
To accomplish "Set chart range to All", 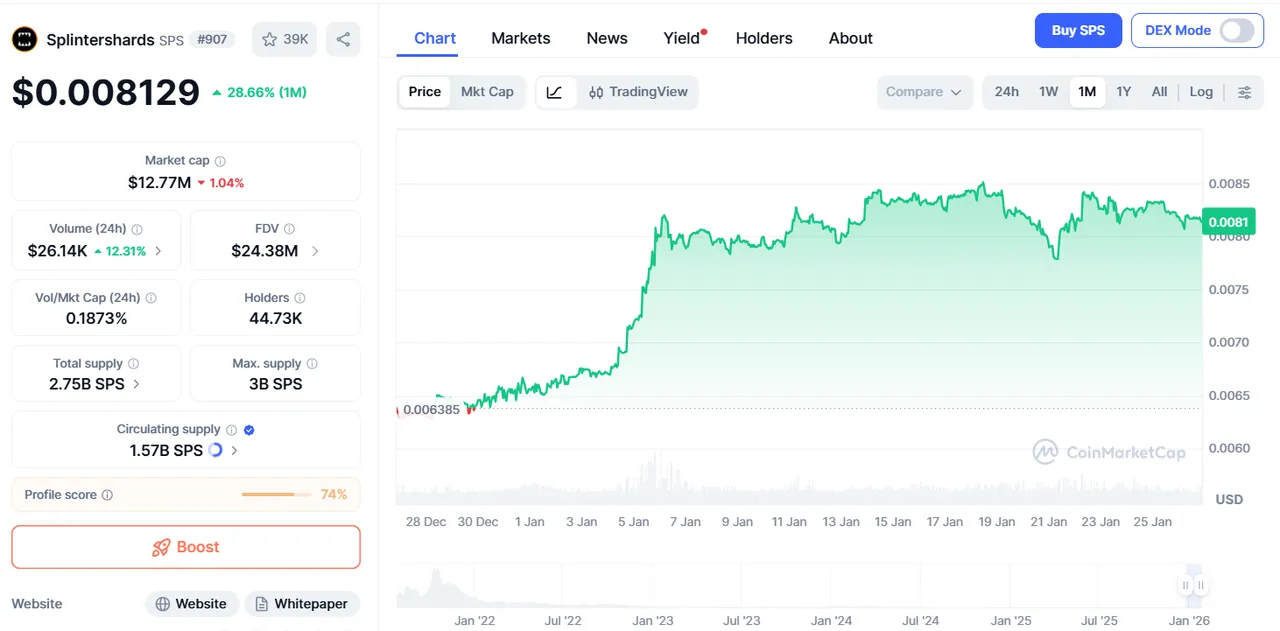I will pos(1159,92).
